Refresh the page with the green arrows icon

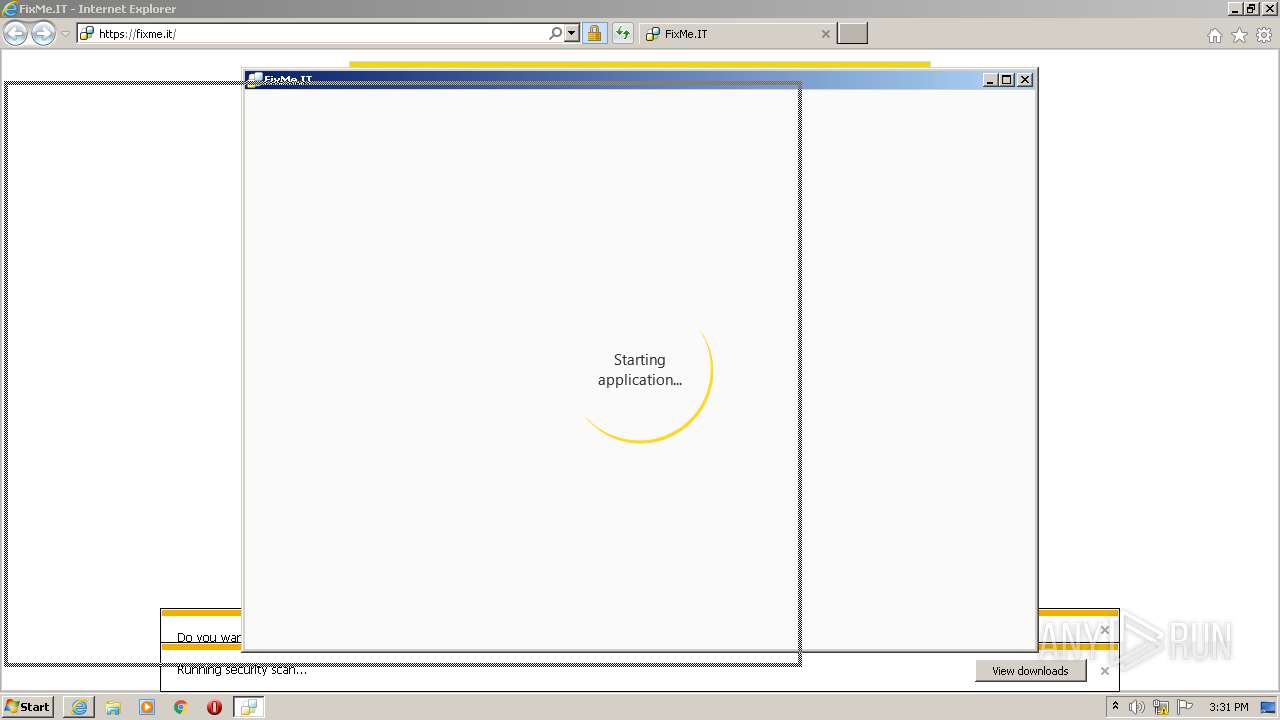(x=623, y=33)
